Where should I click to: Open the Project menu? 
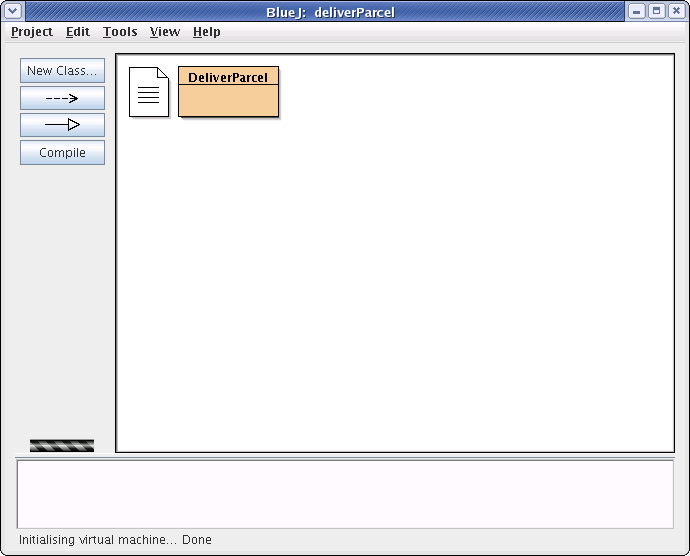pyautogui.click(x=32, y=32)
